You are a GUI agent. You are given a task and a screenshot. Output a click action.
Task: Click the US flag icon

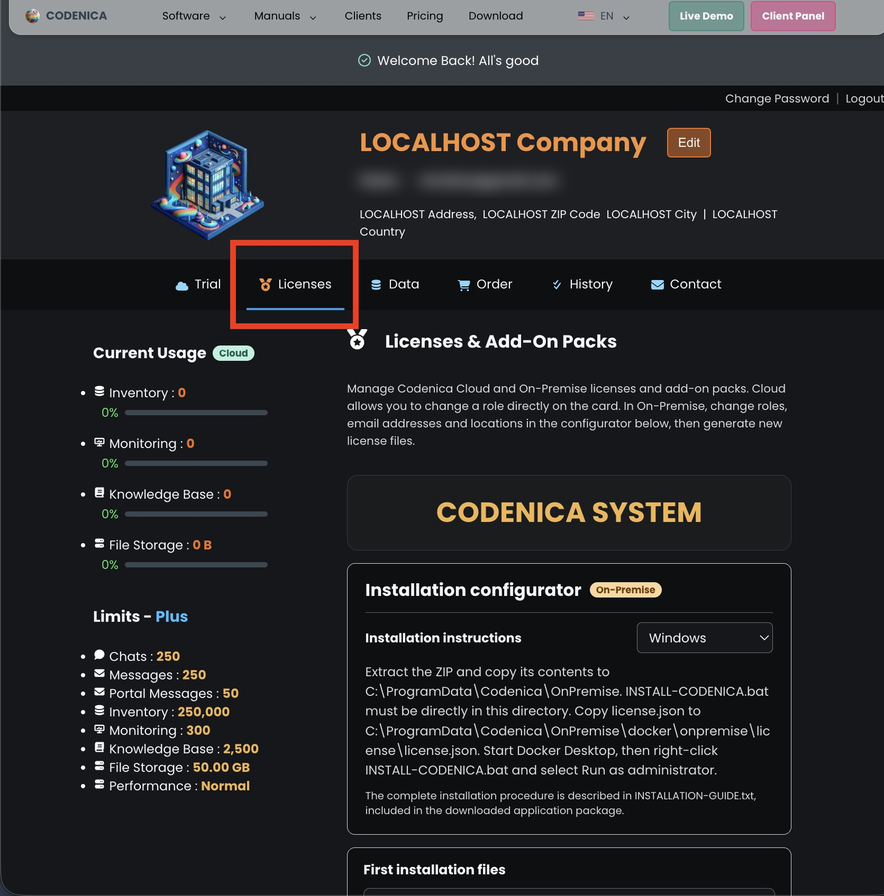[586, 16]
